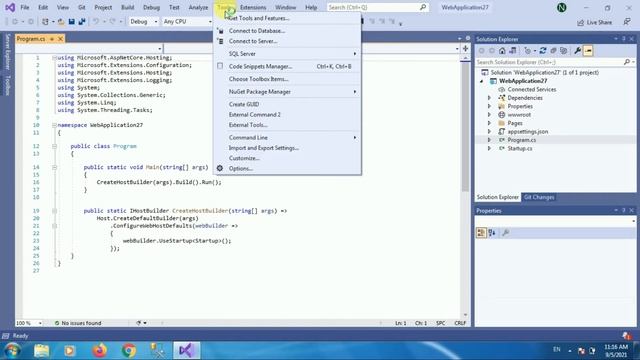Click the Visual Studio logo icon
Screen dimensions: 640x360
(x=10, y=7)
